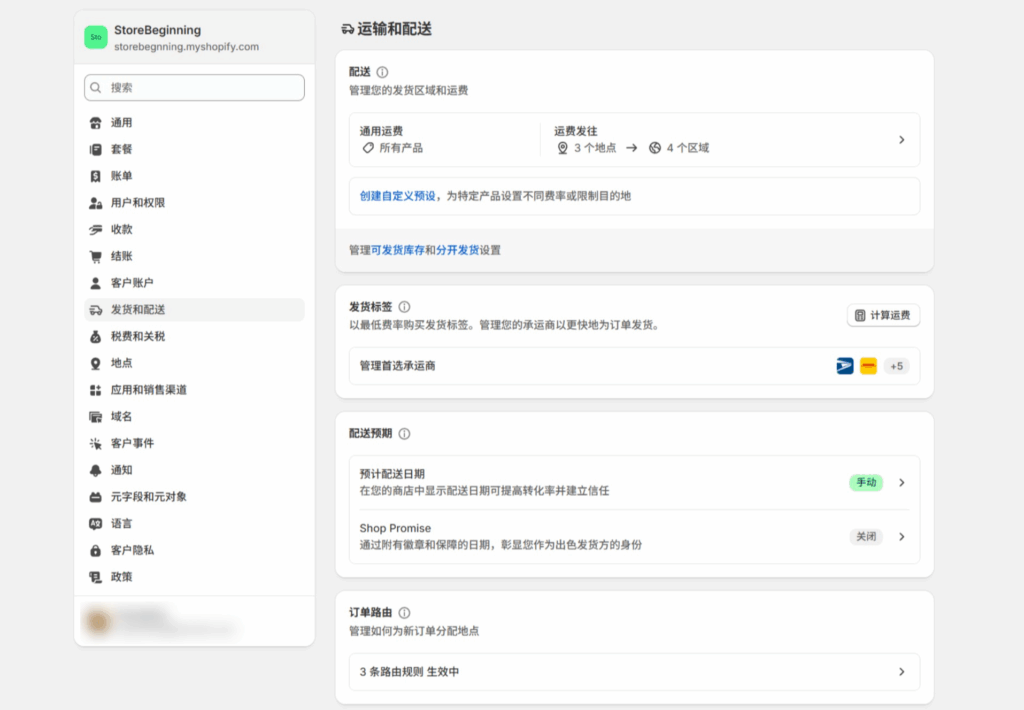Image resolution: width=1024 pixels, height=710 pixels.
Task: Click the yellow DHL carrier logo icon
Action: [x=868, y=366]
